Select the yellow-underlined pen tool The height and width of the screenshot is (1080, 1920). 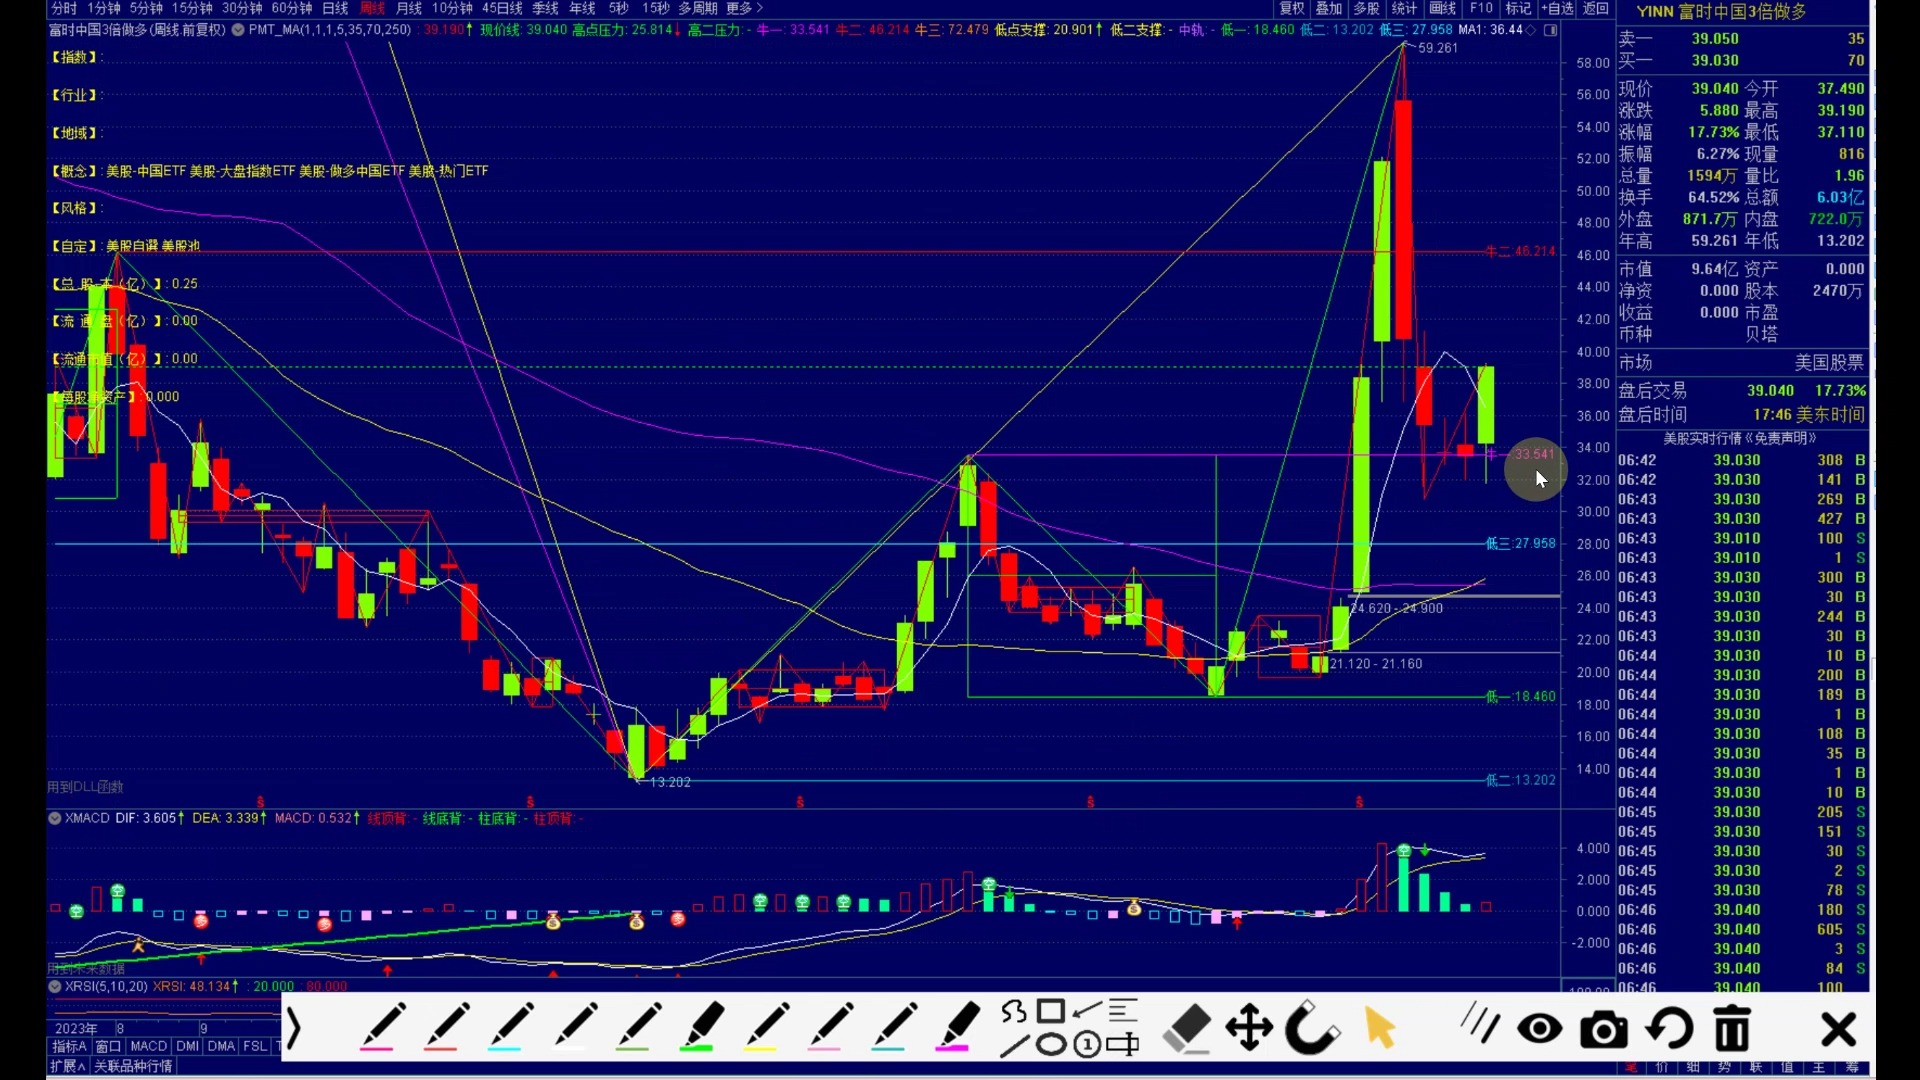[765, 1027]
